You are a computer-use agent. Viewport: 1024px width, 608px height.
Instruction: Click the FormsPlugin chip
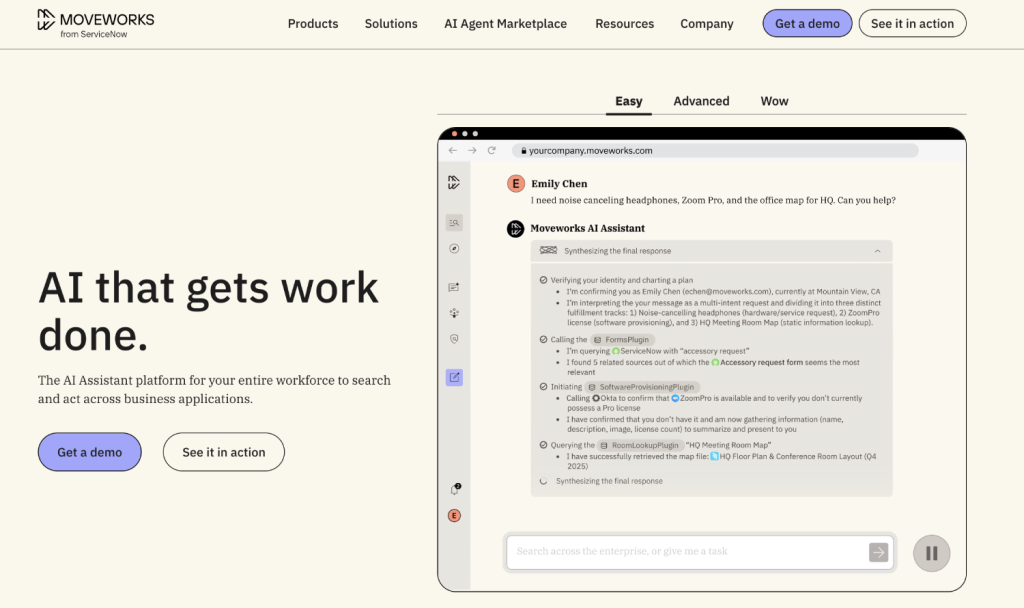[x=622, y=340]
